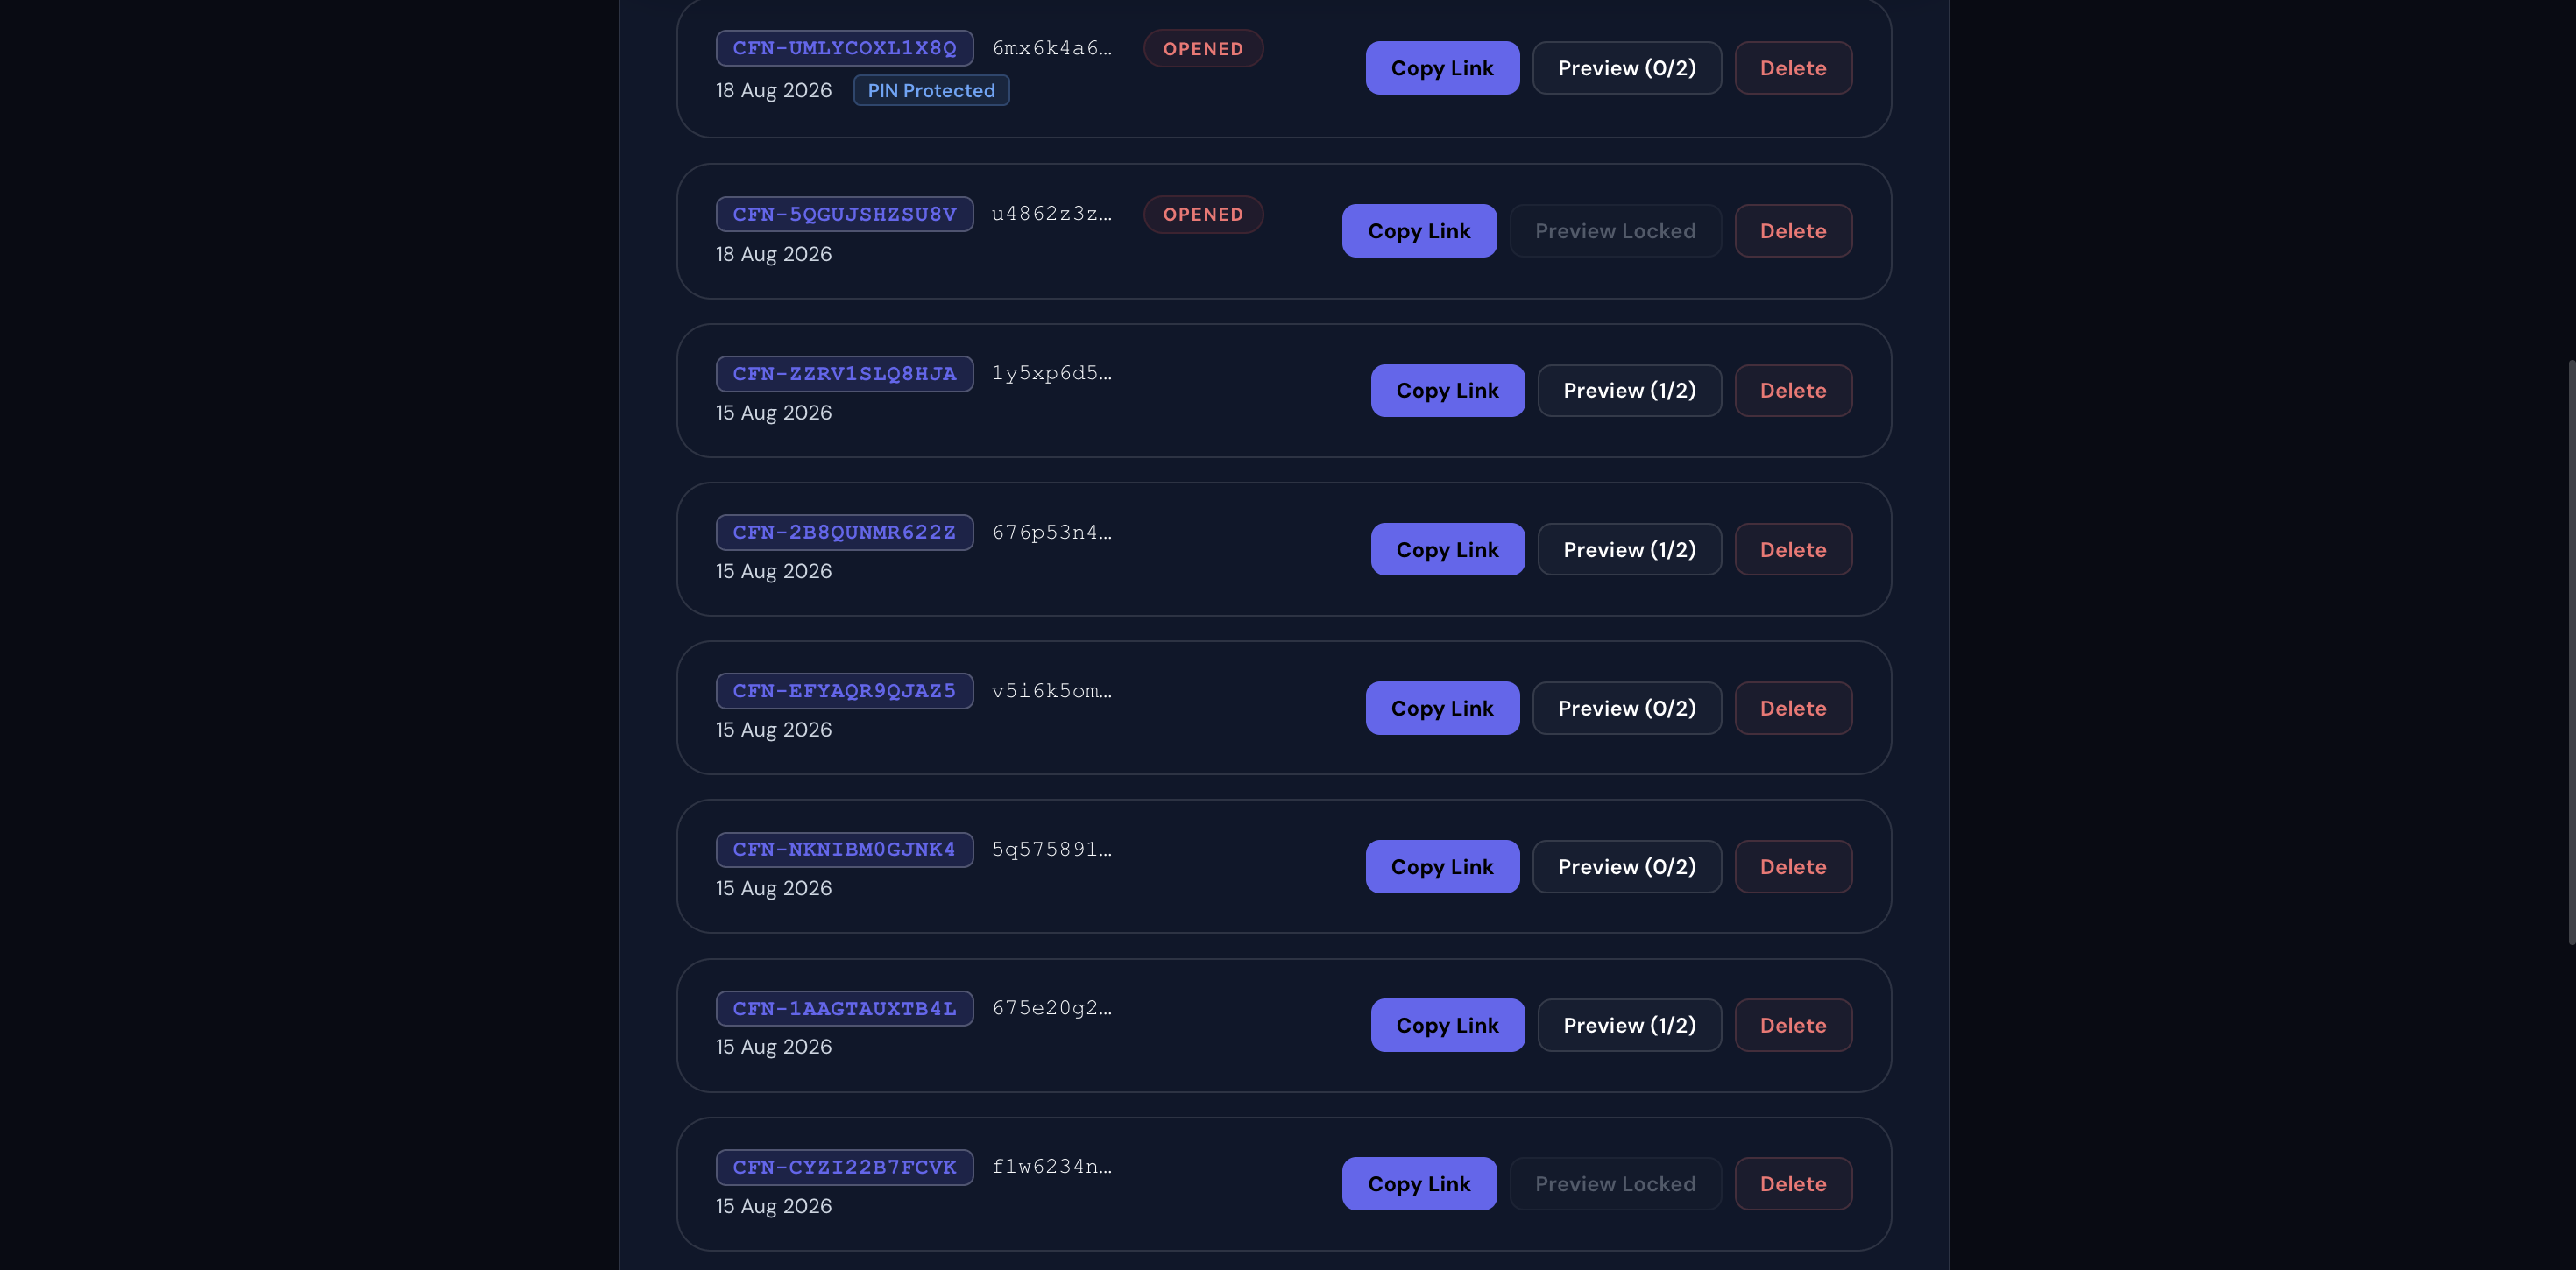Viewport: 2576px width, 1270px height.
Task: Click the PIN Protected badge
Action: point(931,90)
